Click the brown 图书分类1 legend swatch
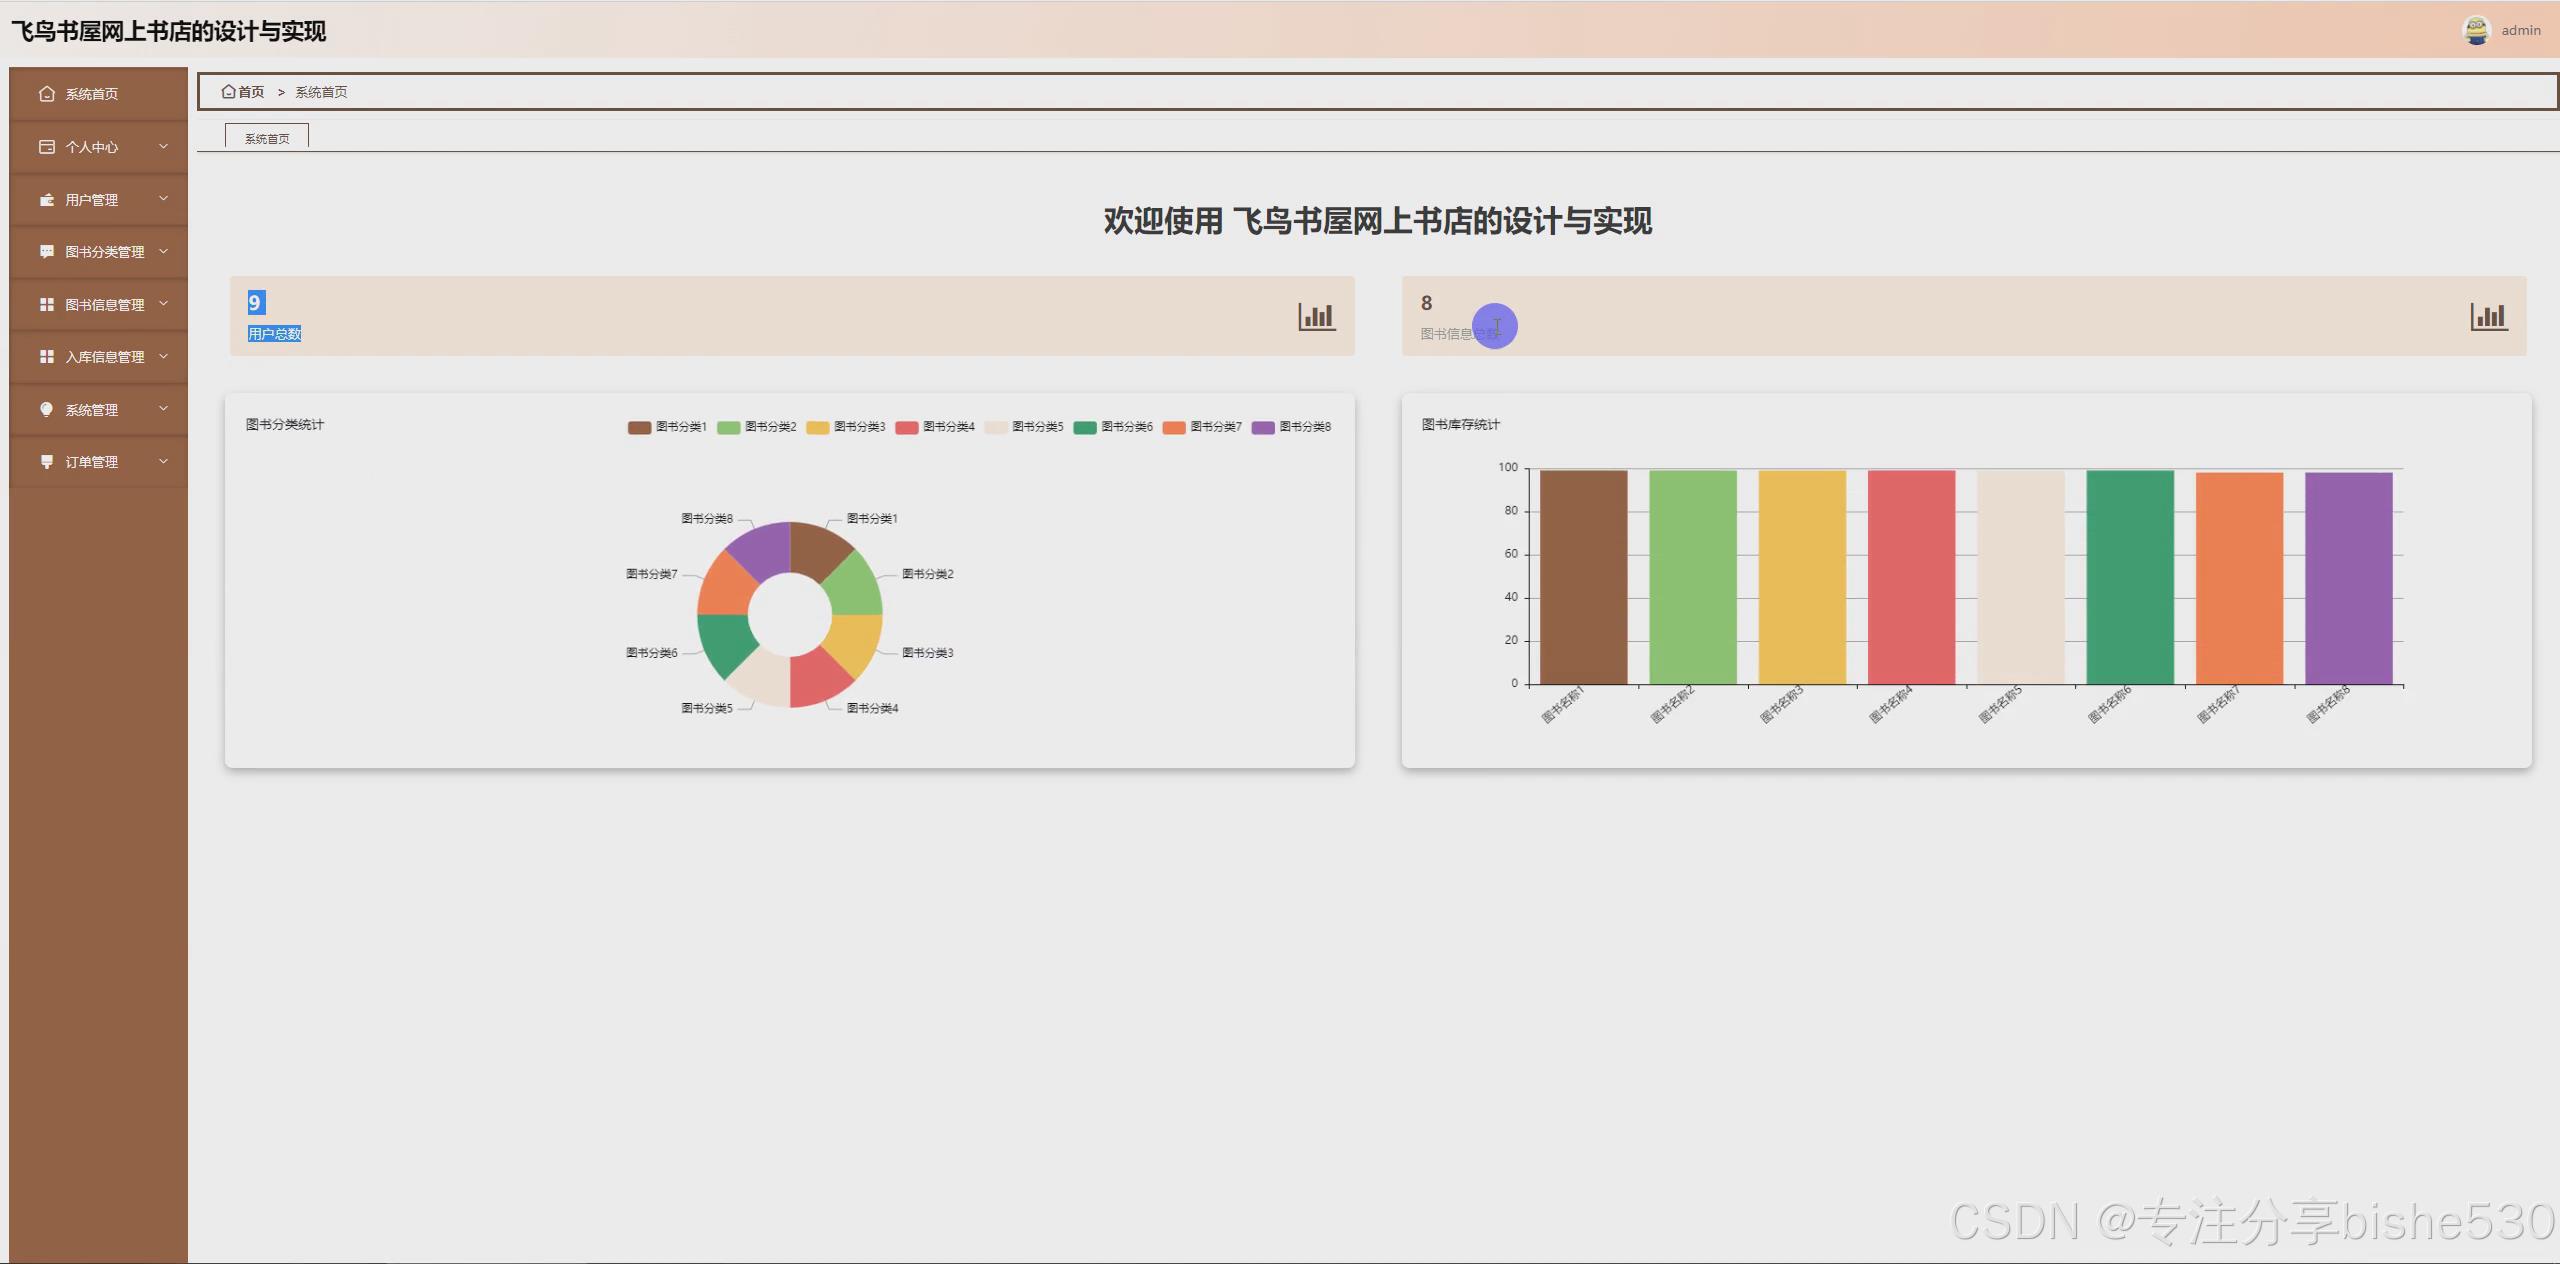This screenshot has height=1264, width=2560. point(639,428)
